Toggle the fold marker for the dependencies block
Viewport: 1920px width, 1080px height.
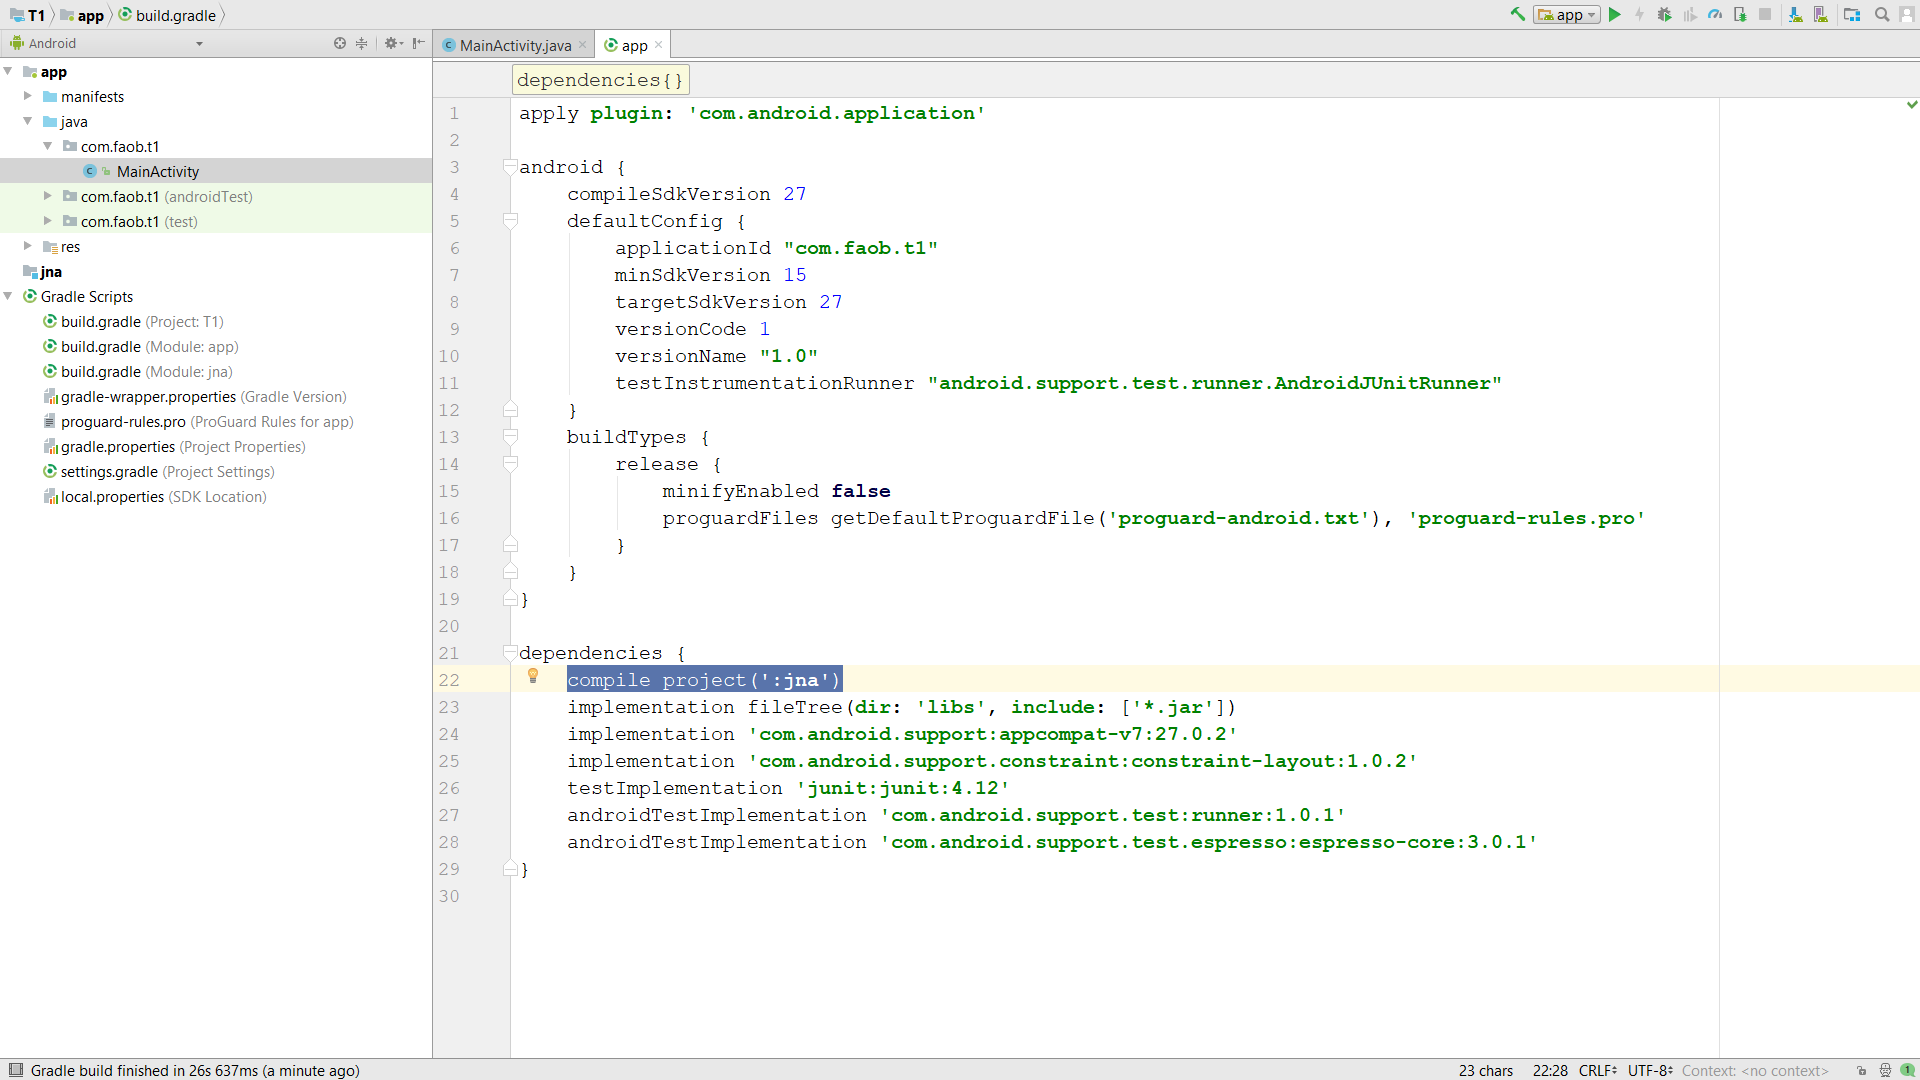(510, 653)
